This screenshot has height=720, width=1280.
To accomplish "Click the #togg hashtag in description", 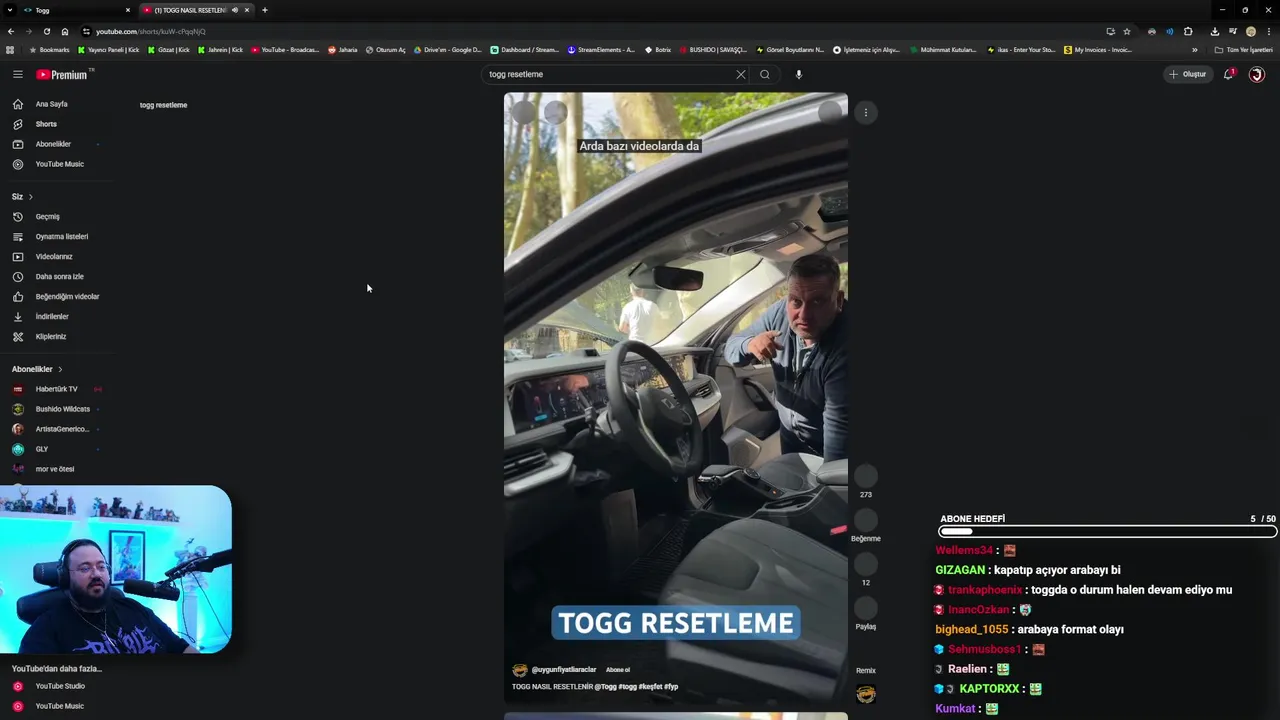I will pos(627,687).
